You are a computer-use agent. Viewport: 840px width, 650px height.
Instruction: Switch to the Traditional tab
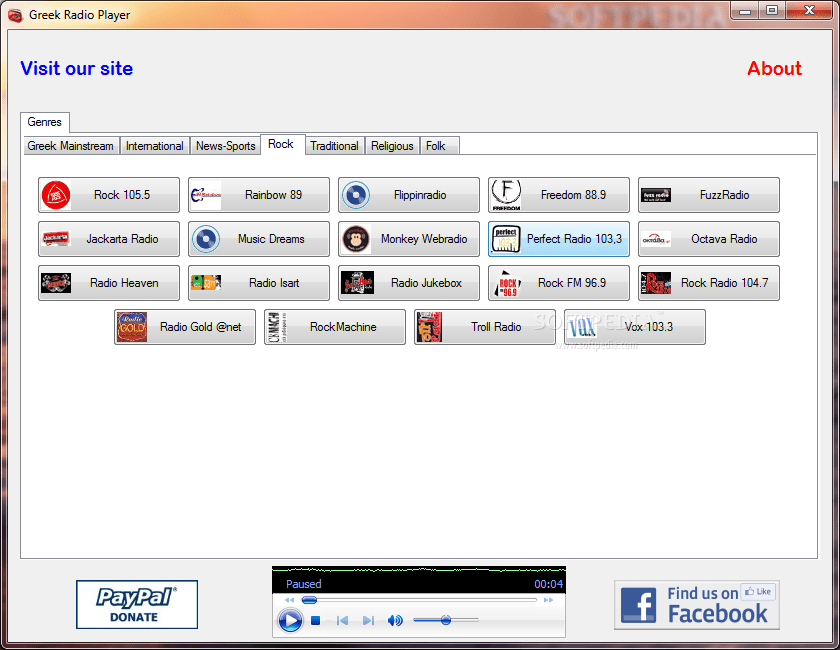334,145
